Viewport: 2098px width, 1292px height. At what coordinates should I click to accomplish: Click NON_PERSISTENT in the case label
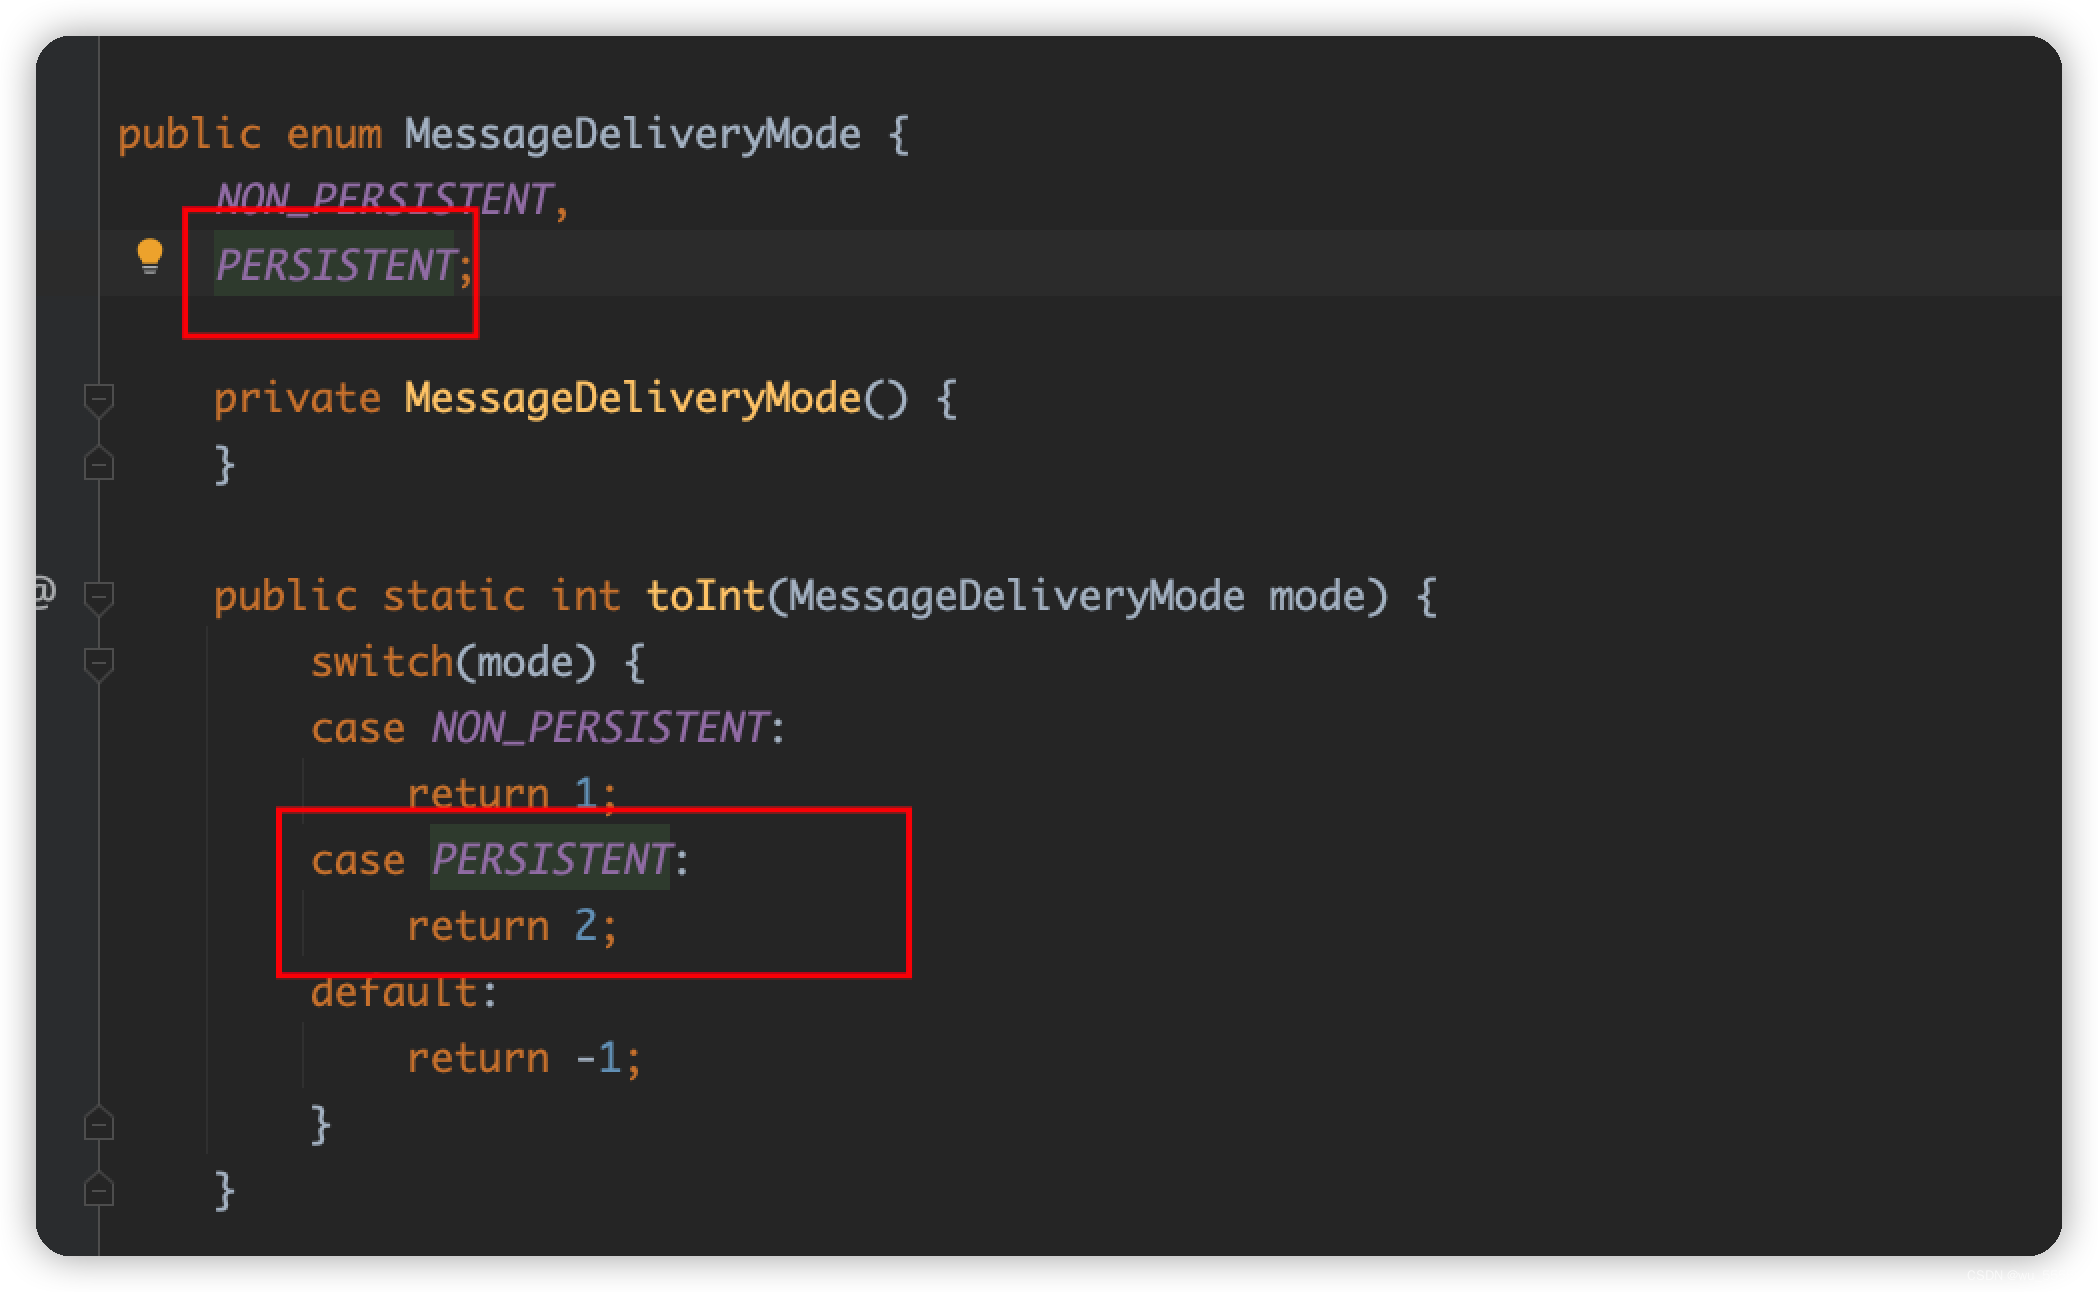pos(599,728)
